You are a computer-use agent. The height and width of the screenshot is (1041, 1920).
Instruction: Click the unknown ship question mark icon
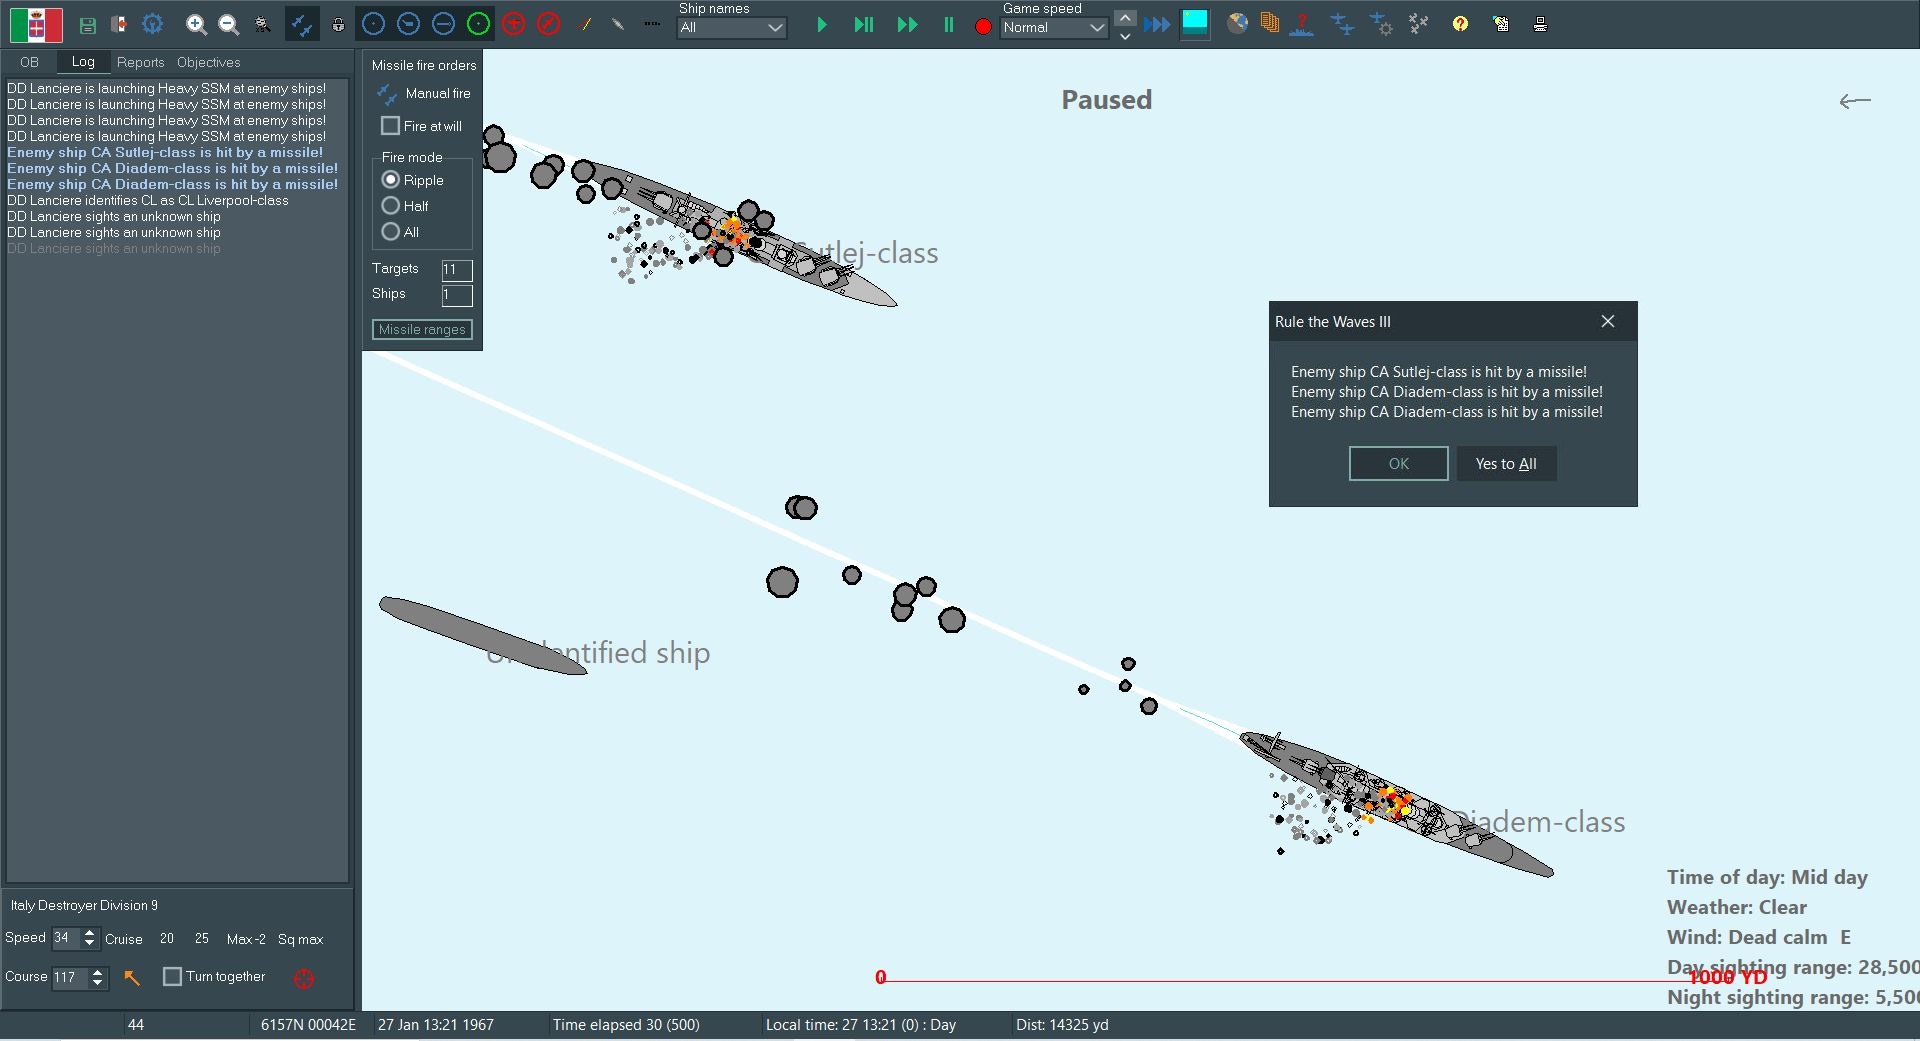[x=1301, y=24]
